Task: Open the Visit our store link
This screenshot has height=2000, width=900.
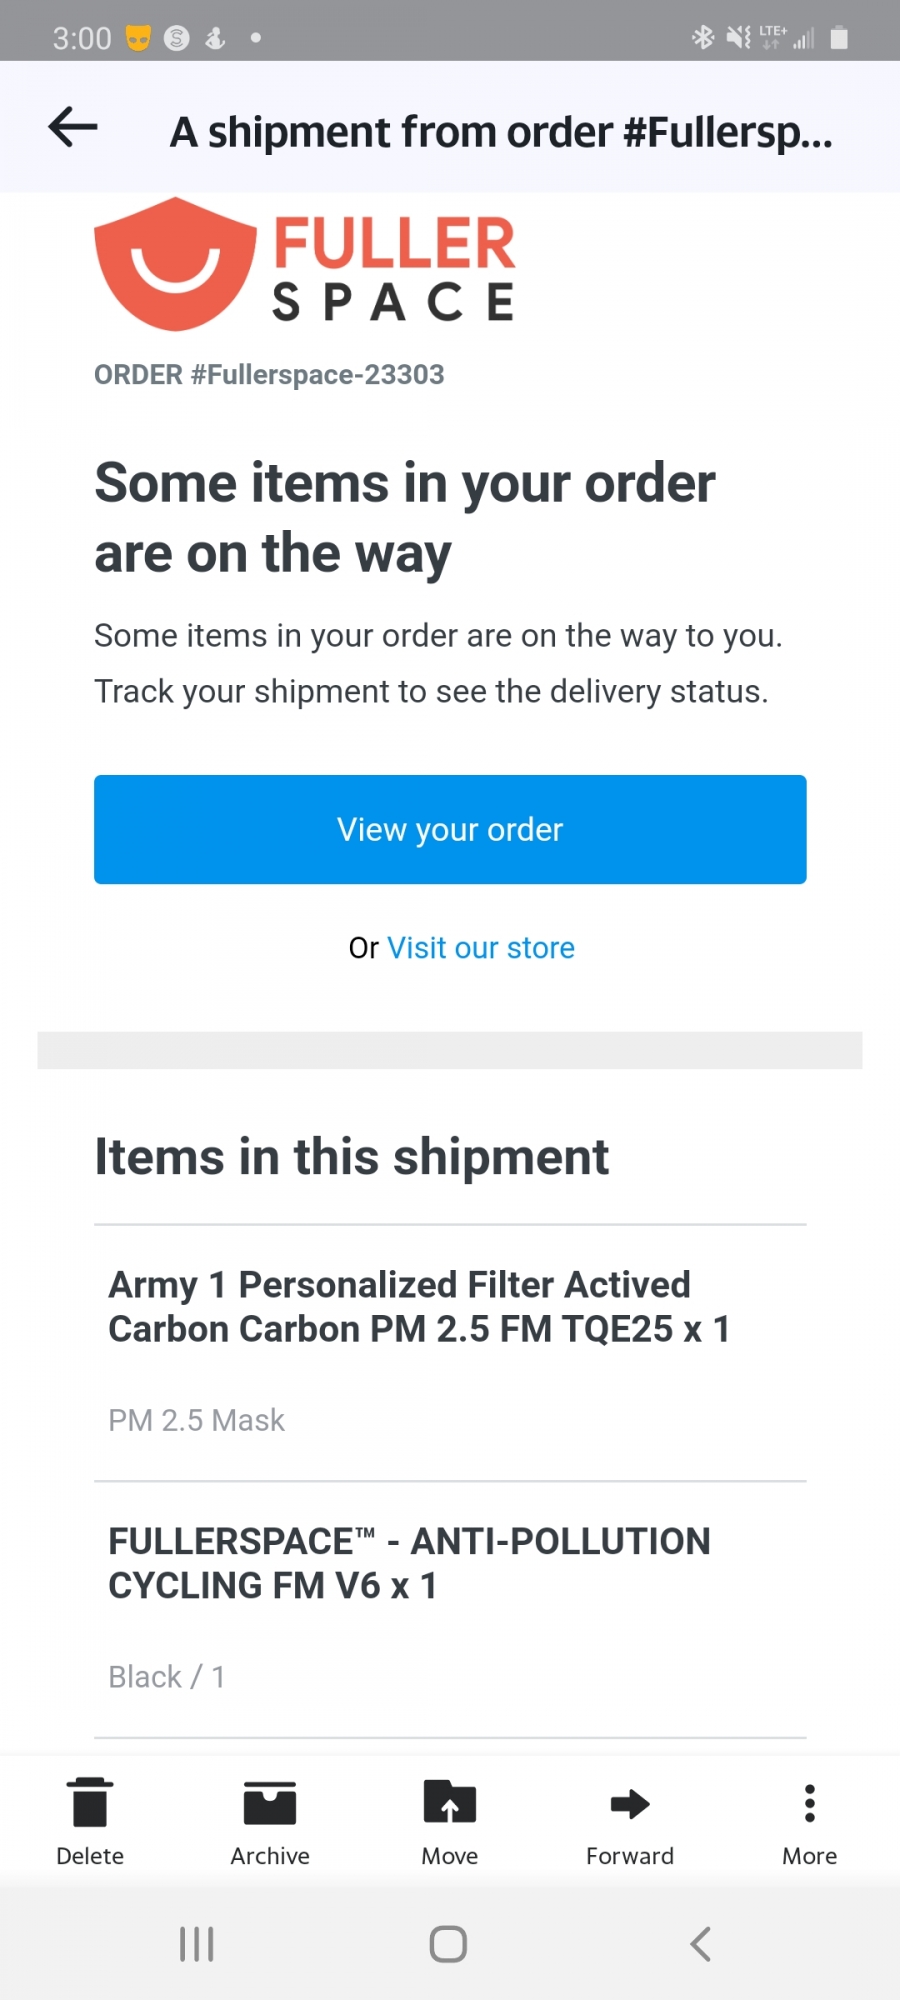Action: pyautogui.click(x=481, y=948)
